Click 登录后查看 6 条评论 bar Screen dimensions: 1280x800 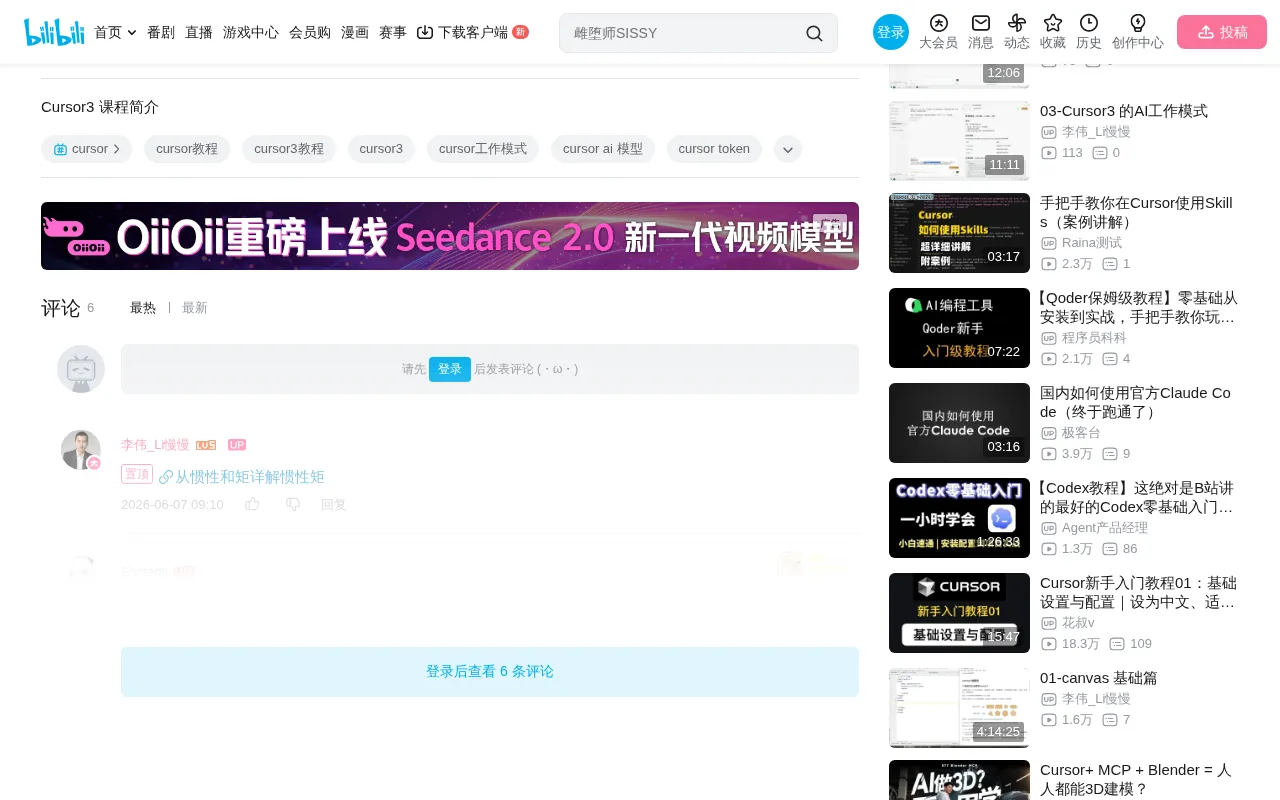(490, 672)
